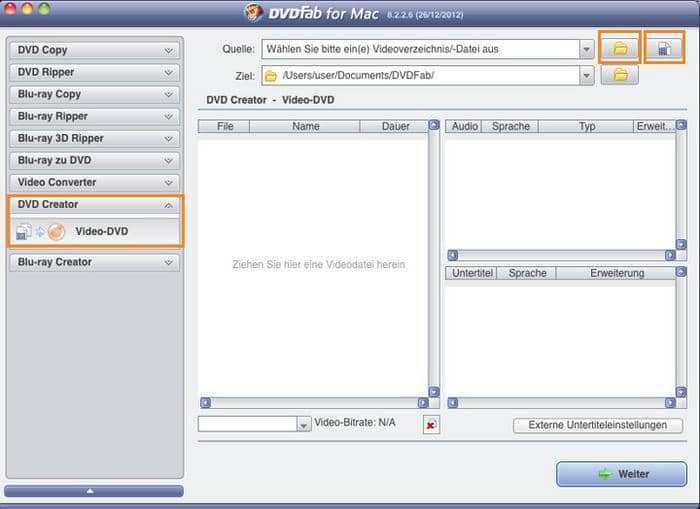Image resolution: width=700 pixels, height=509 pixels.
Task: Click the Dauer column header
Action: tap(395, 126)
